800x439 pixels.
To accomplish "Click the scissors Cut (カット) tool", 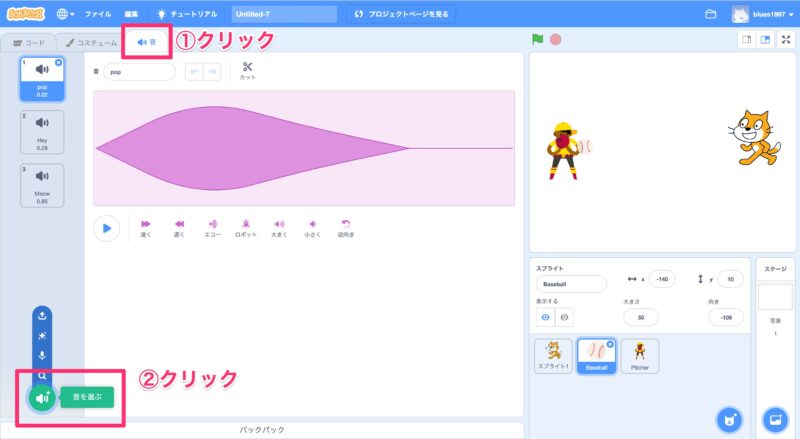I will 247,70.
